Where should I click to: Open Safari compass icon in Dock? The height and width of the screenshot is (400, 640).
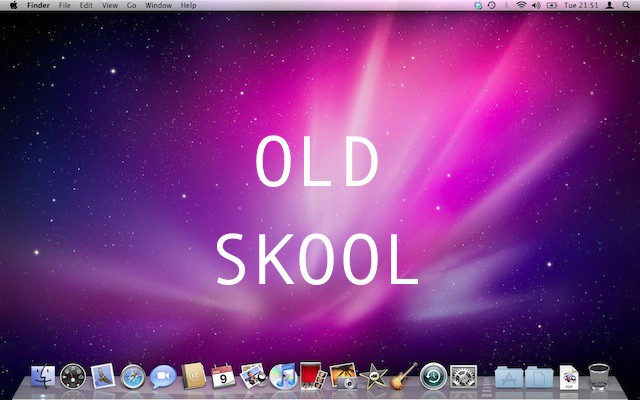pos(133,377)
